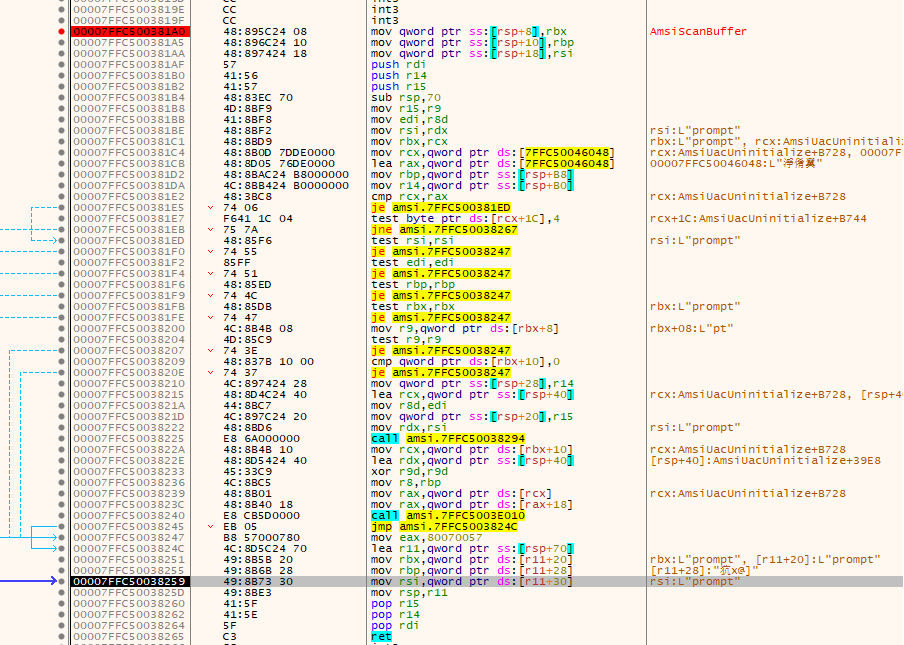Click instruction jne amsi.7FFC50038267
Image resolution: width=904 pixels, height=645 pixels.
445,229
